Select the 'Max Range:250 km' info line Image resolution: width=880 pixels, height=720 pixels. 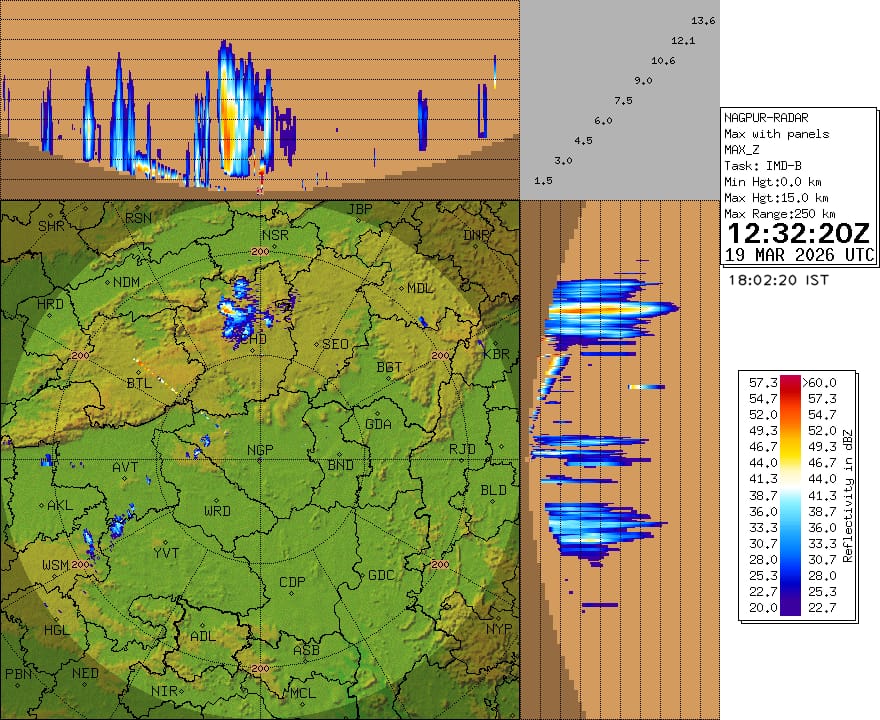[x=779, y=214]
